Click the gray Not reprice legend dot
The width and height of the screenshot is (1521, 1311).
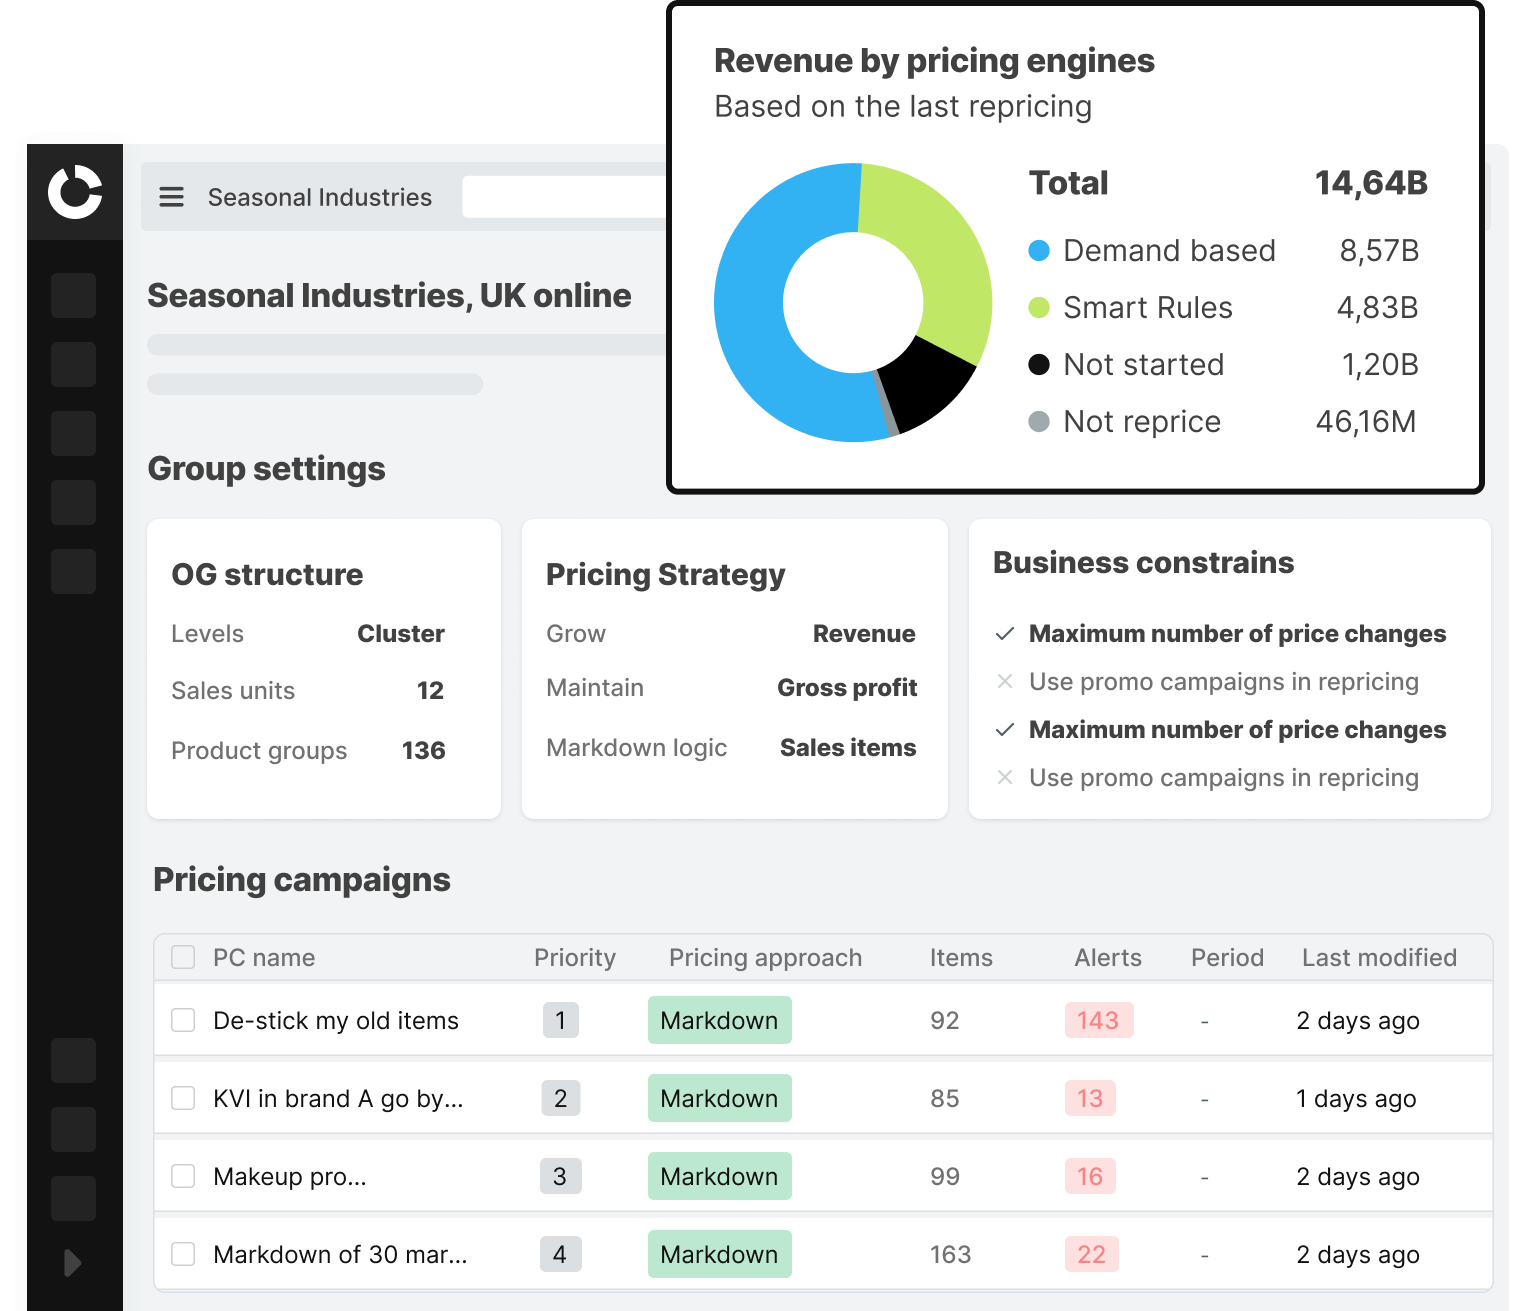pyautogui.click(x=1039, y=422)
